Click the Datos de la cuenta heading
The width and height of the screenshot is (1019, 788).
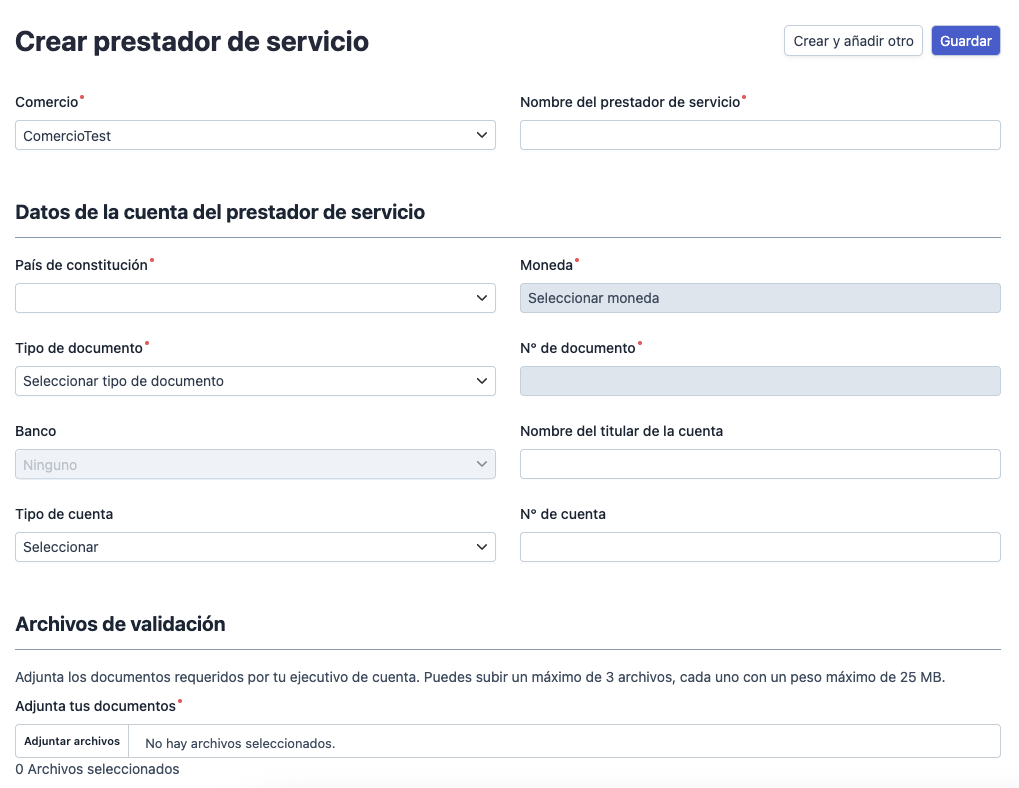click(x=219, y=211)
